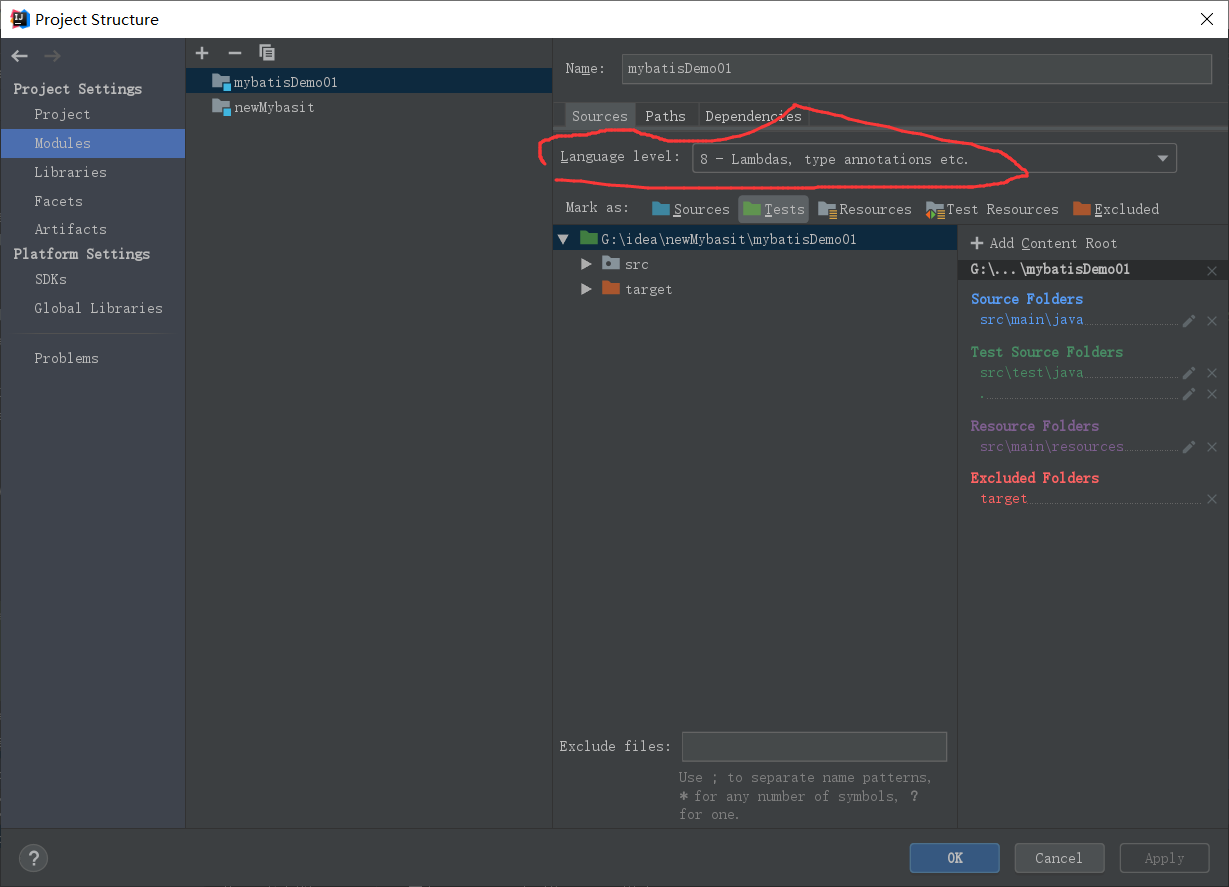Go forward using the right arrow

coord(52,56)
